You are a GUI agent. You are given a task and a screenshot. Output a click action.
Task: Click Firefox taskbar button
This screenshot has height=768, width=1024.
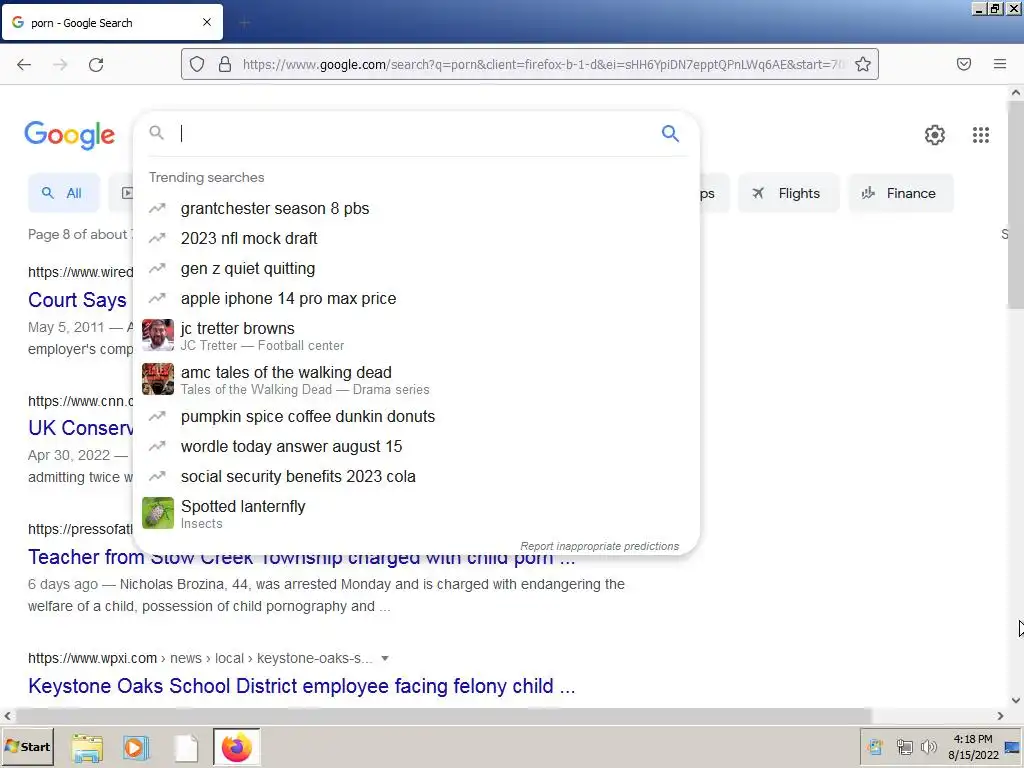[236, 747]
